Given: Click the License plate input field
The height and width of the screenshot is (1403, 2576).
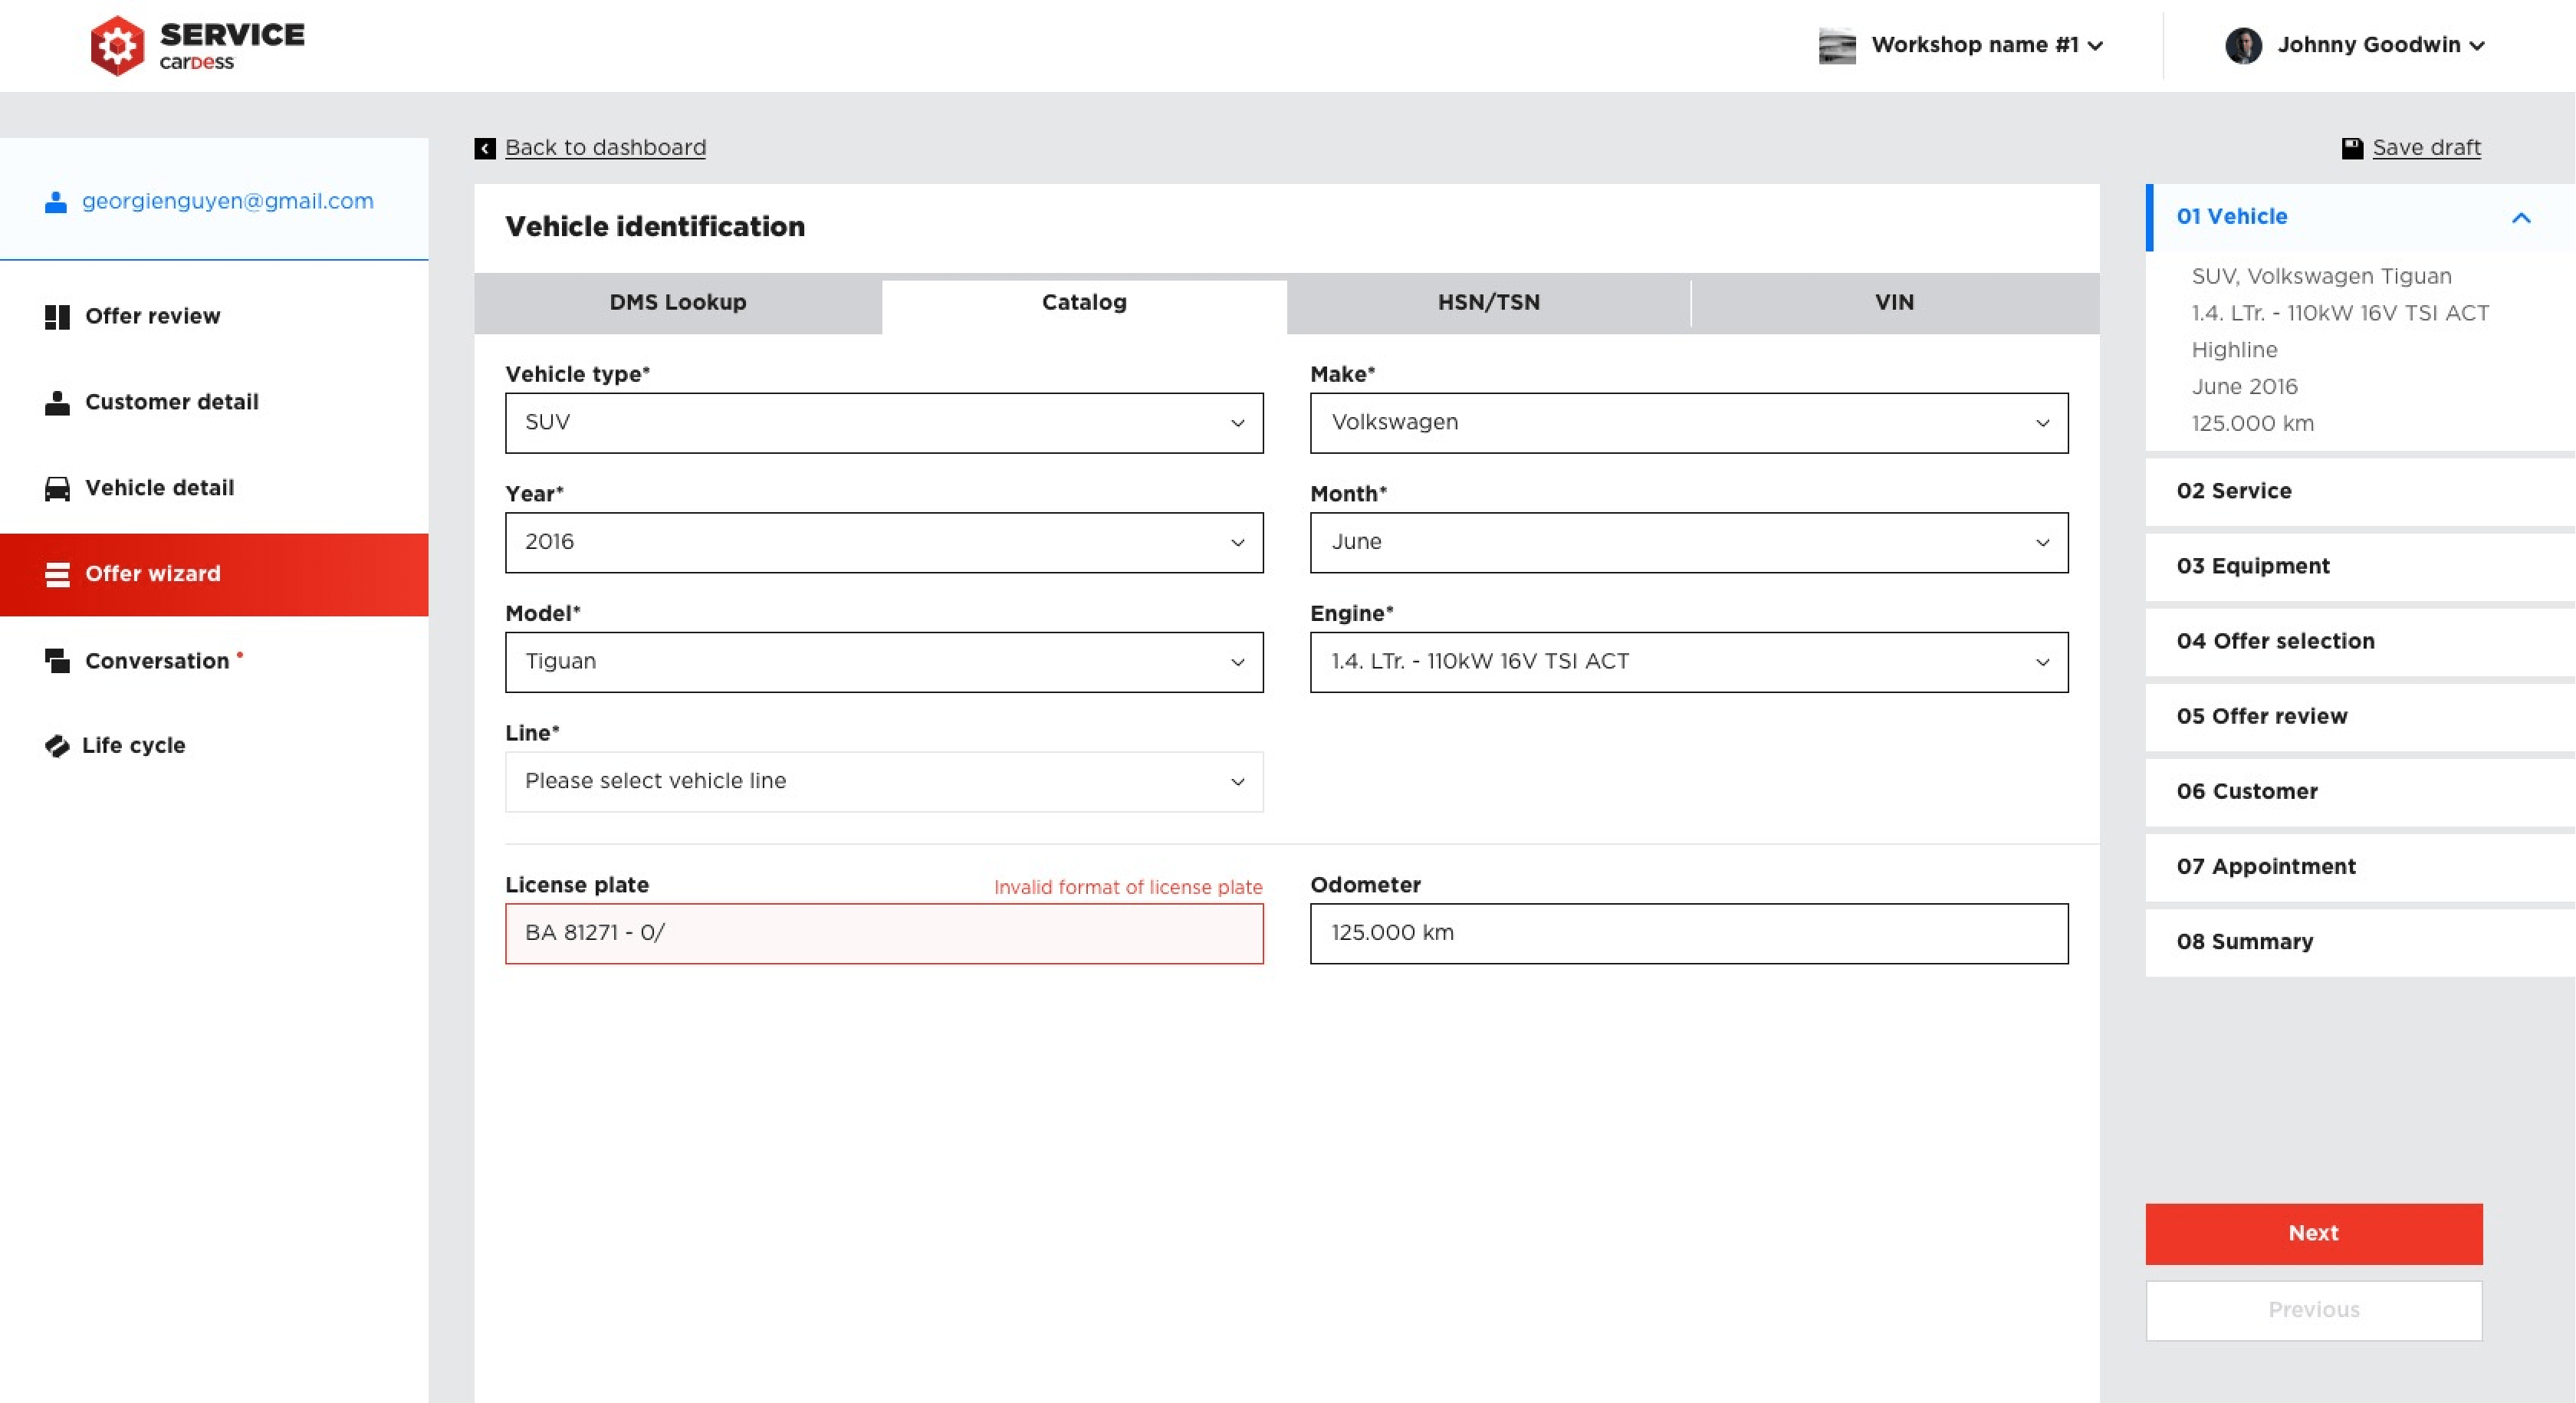Looking at the screenshot, I should coord(884,934).
